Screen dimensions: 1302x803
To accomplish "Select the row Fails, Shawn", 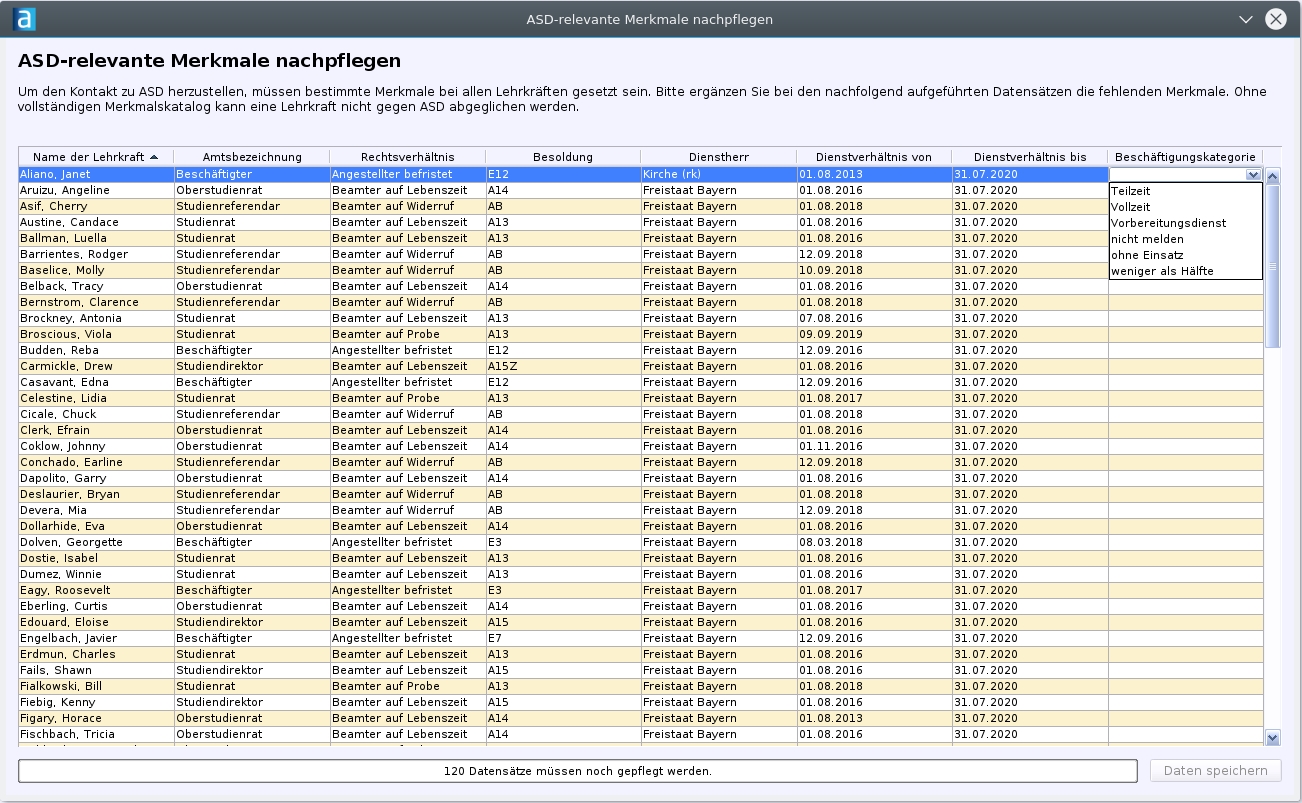I will coord(641,670).
